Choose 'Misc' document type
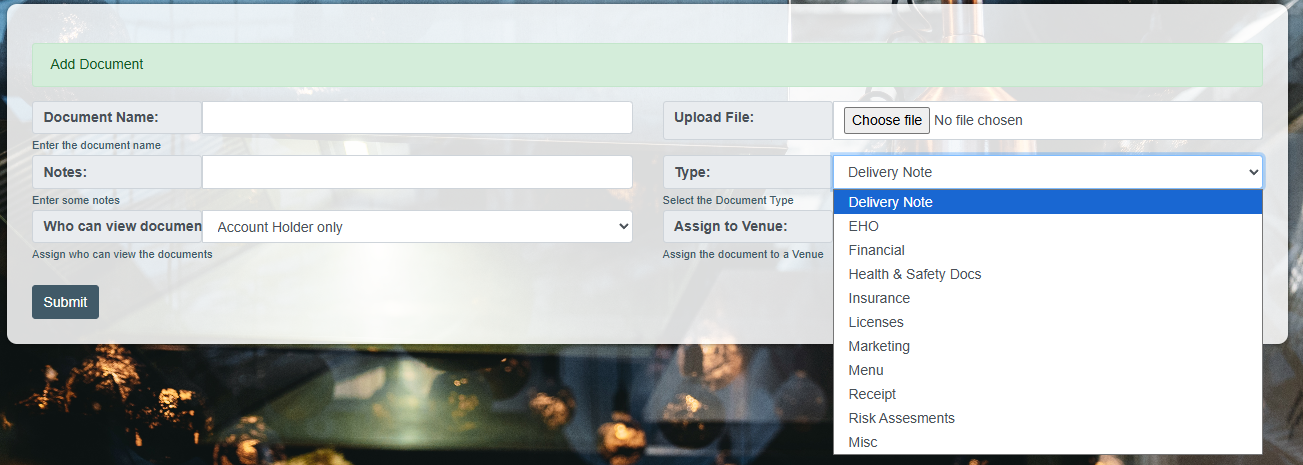Screen dimensions: 1303x465 coord(863,442)
